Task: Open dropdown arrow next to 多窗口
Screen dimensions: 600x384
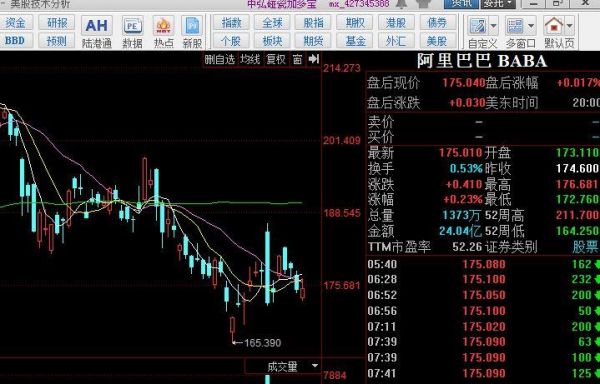Action: [531, 26]
